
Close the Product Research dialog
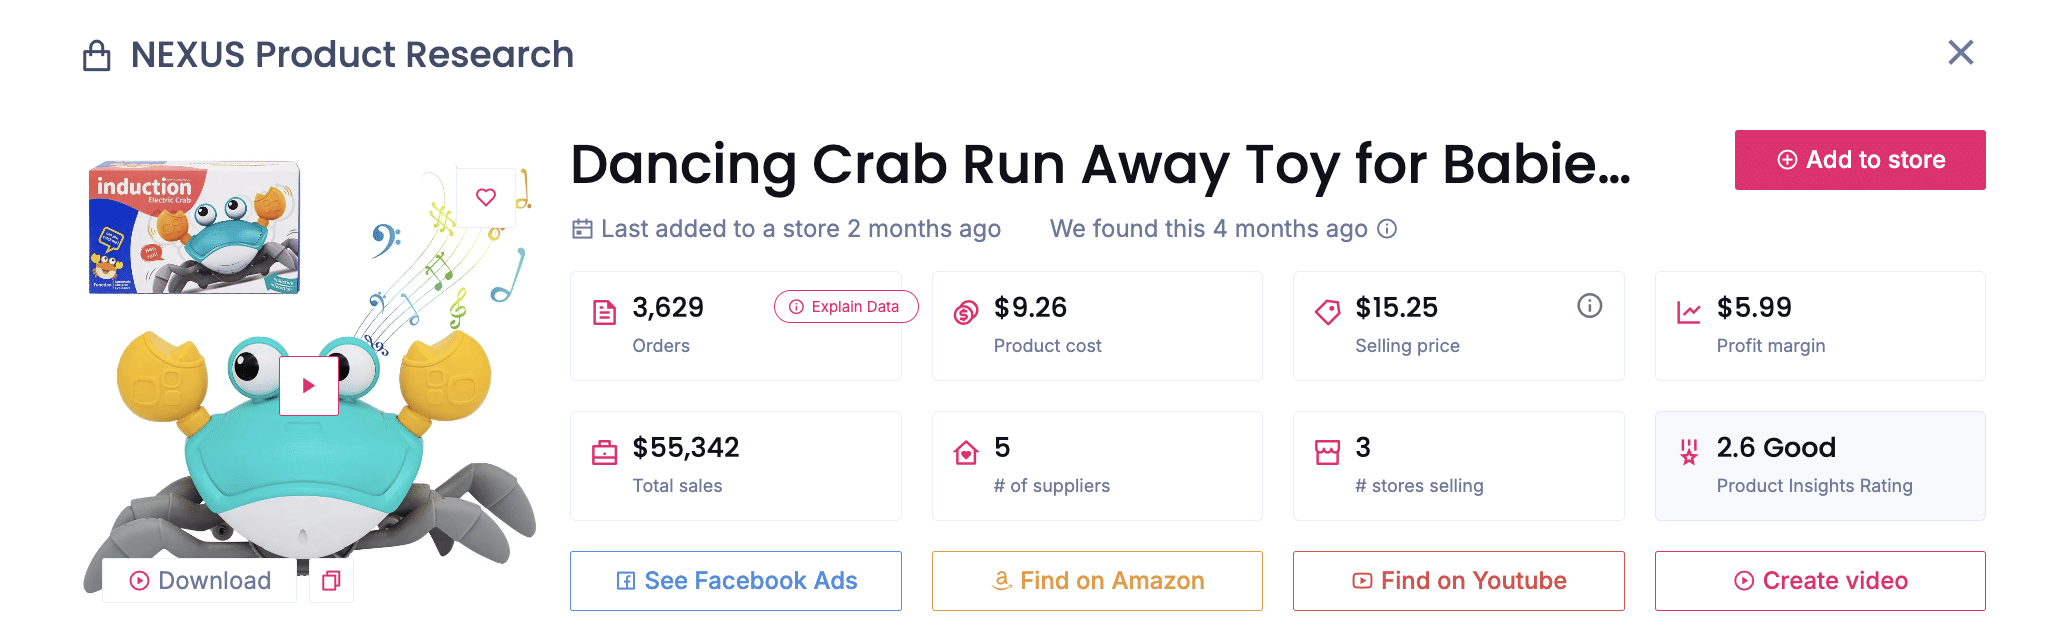click(1960, 53)
